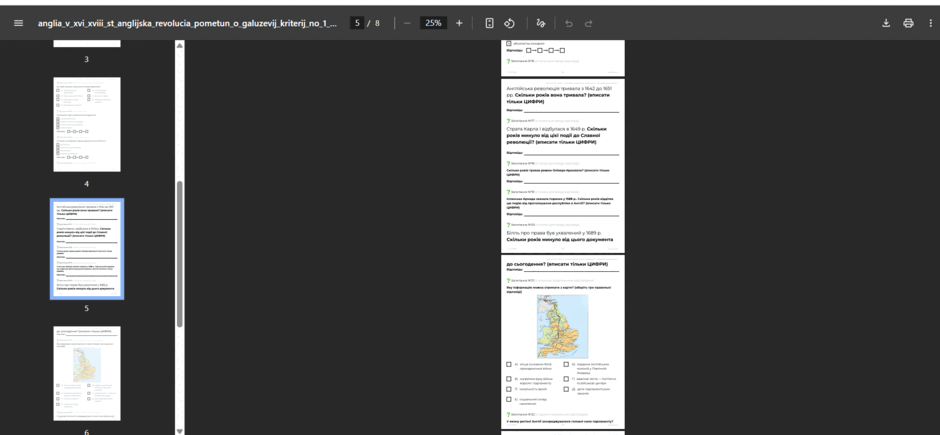Click the thumbnail panel scroll up arrow
The width and height of the screenshot is (940, 435).
tap(179, 46)
